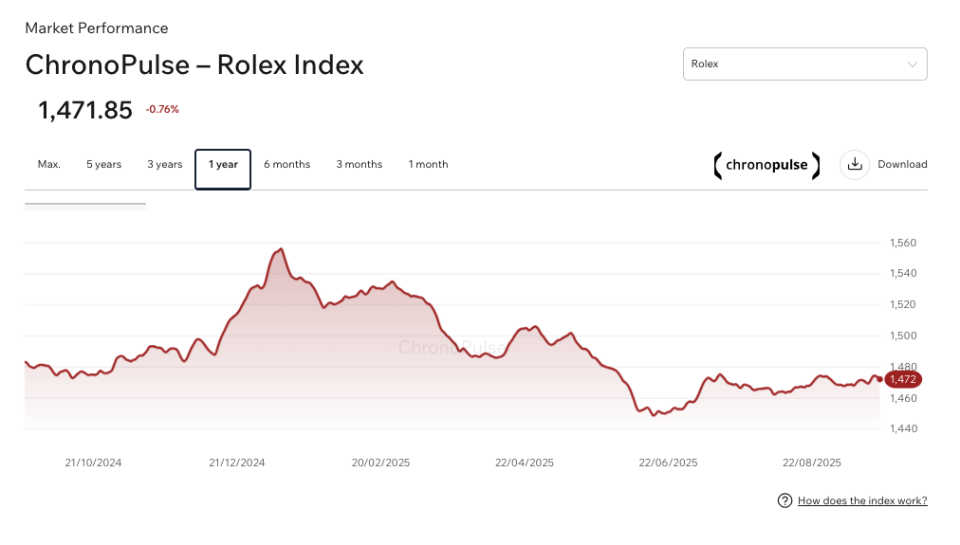Open the Rolex brand dropdown
960x545 pixels.
803,64
